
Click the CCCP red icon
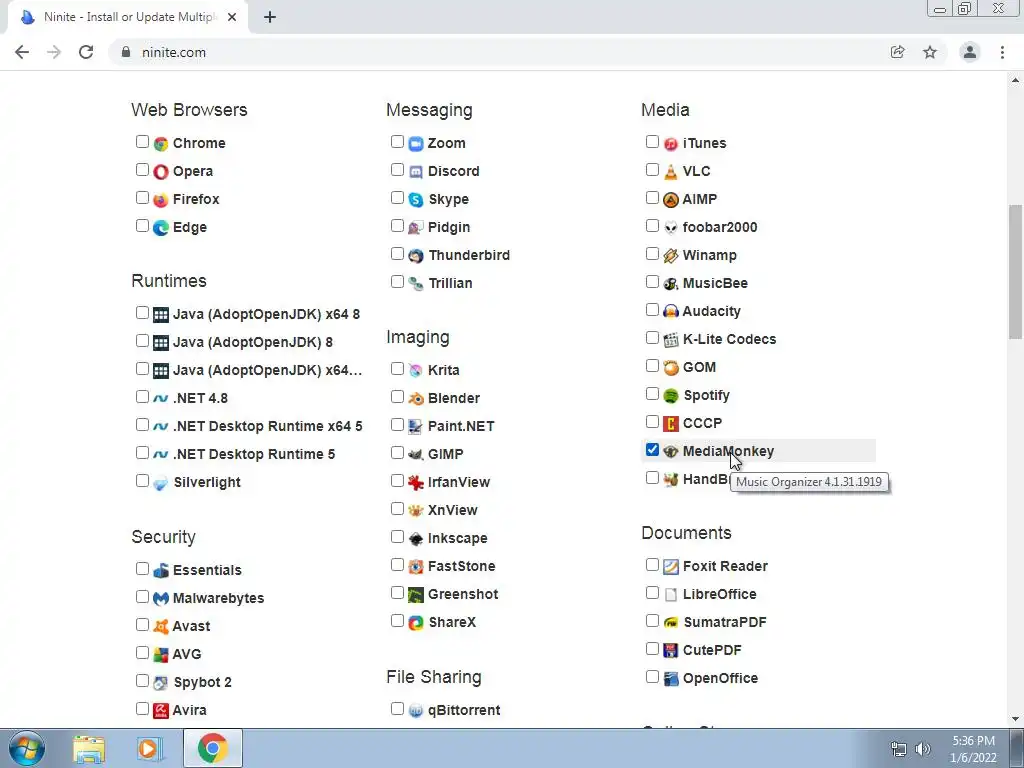tap(671, 424)
